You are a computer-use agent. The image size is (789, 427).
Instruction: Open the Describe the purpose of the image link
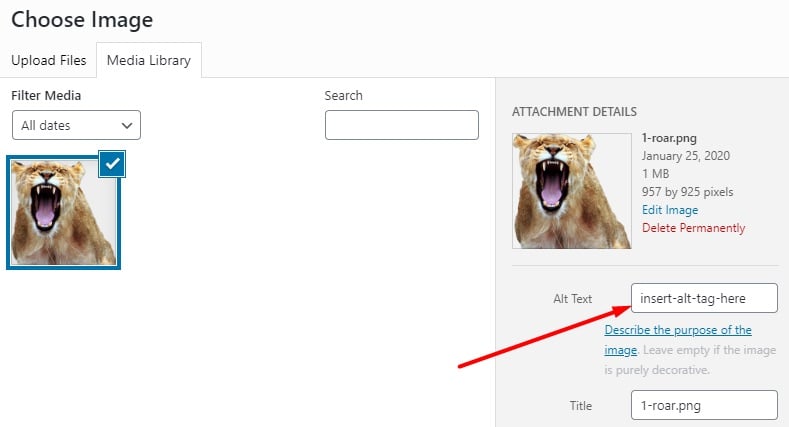[678, 339]
